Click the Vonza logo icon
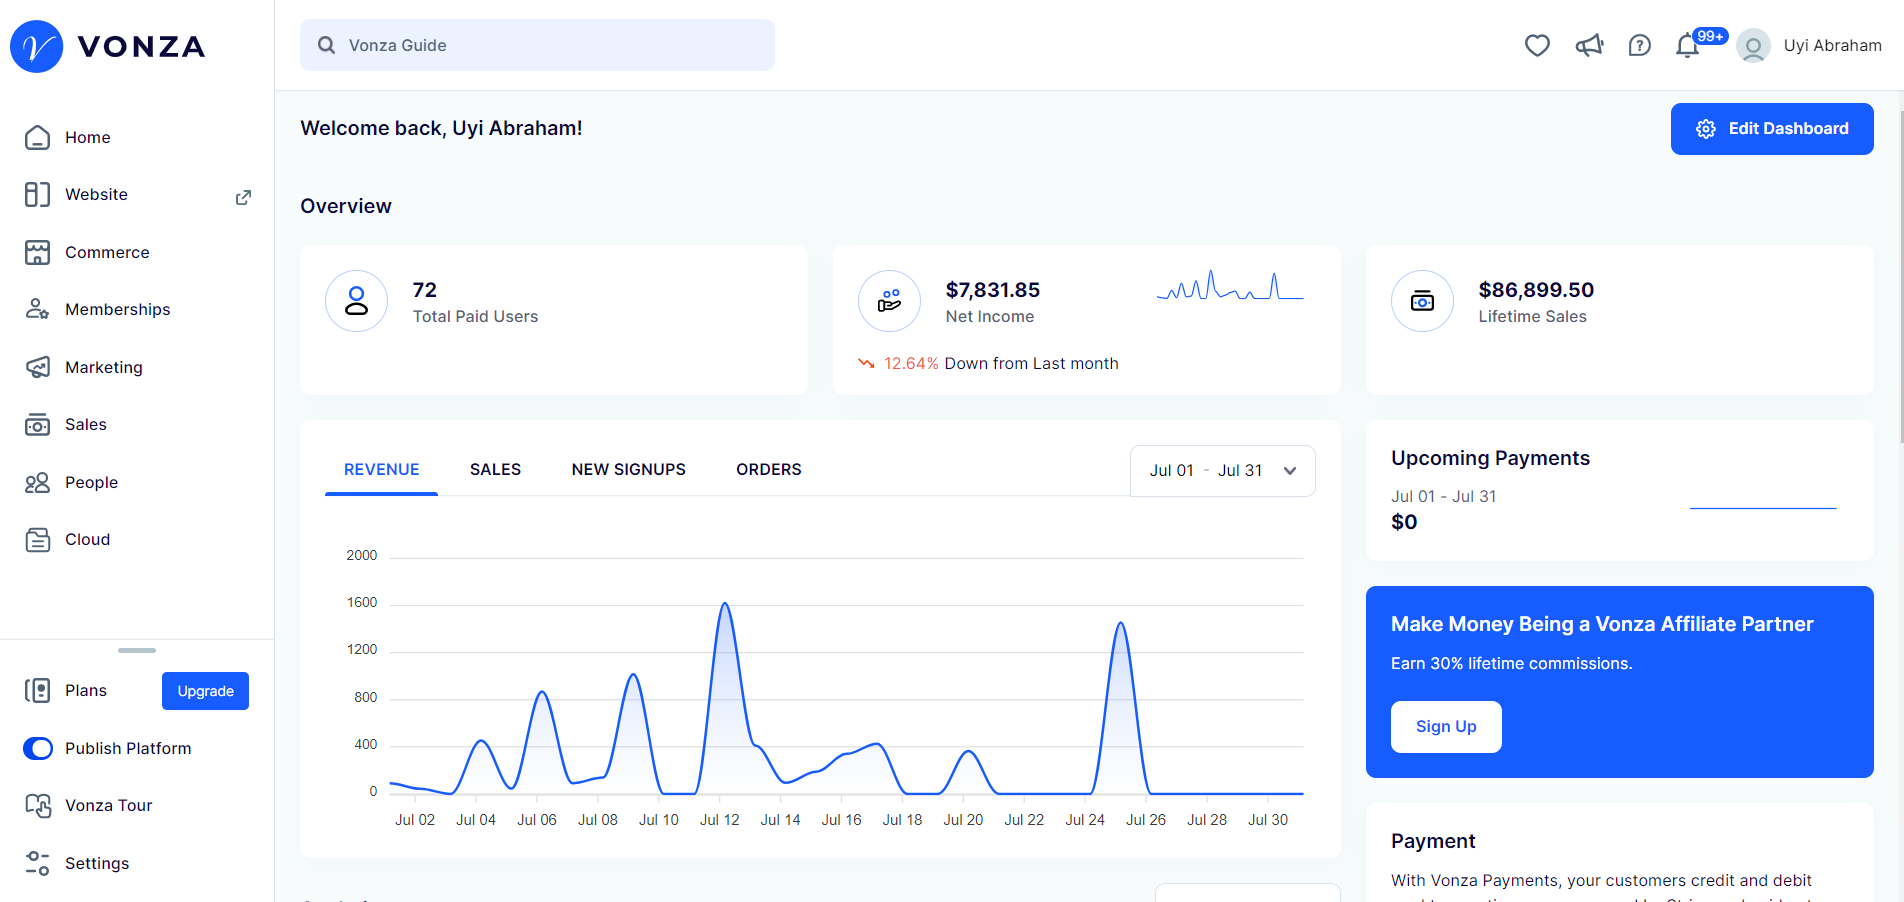The height and width of the screenshot is (902, 1904). 37,46
